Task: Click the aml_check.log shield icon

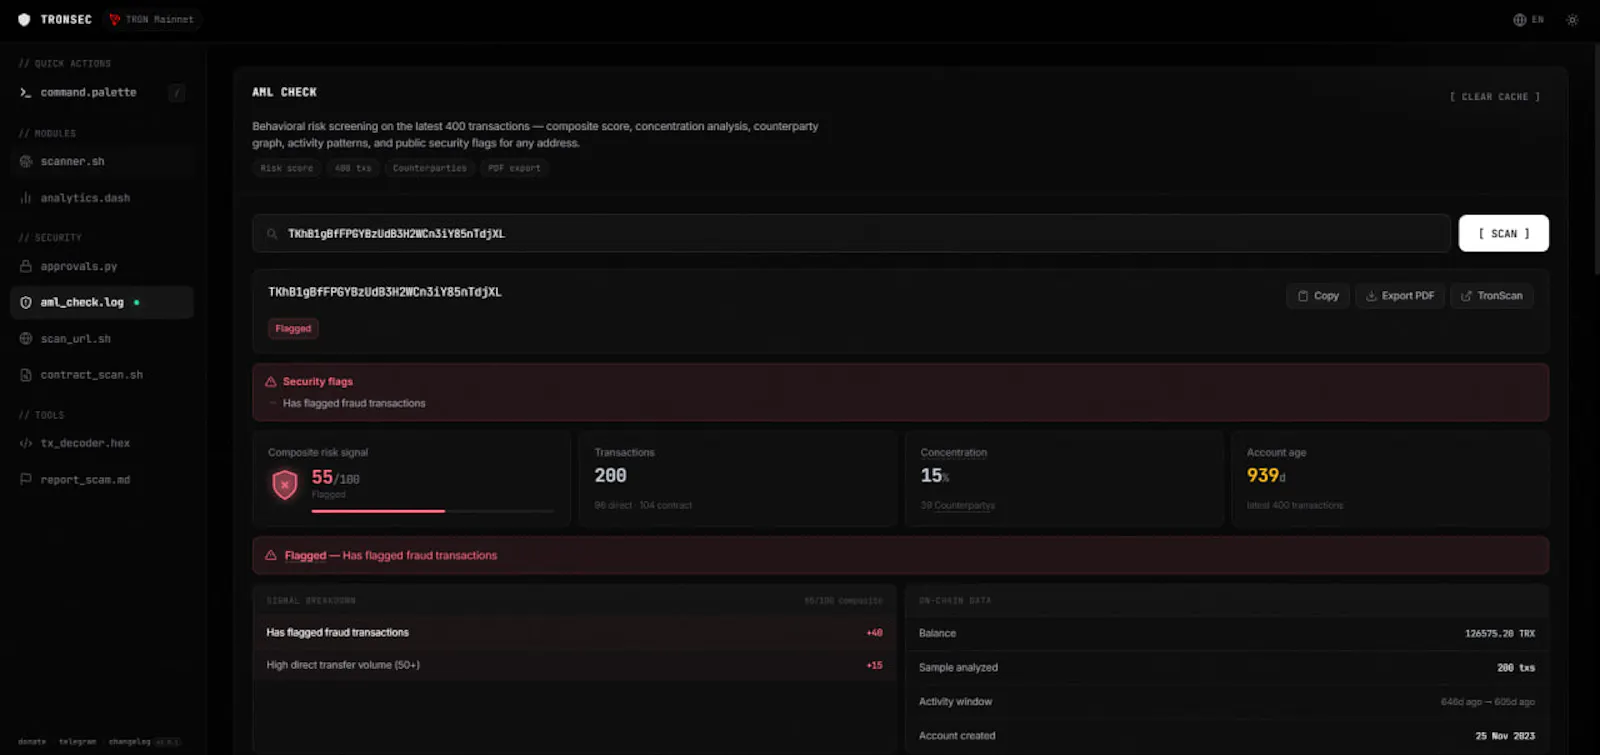Action: [26, 302]
